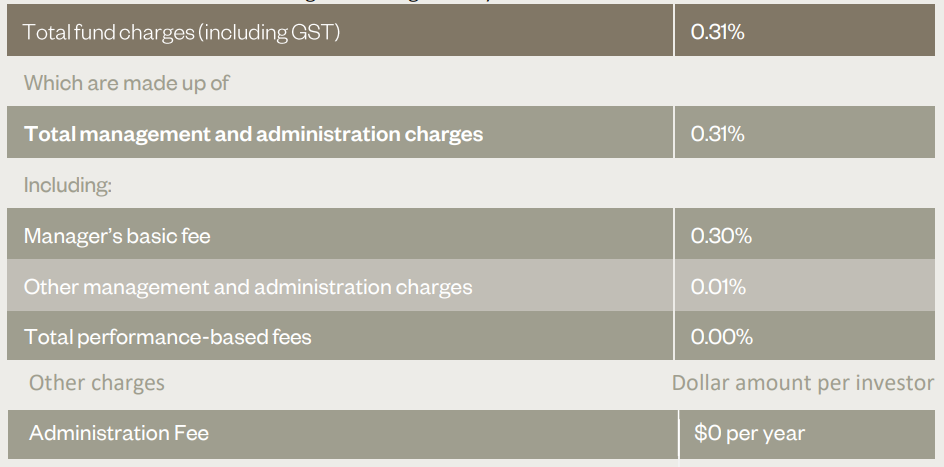
Task: Click the 0.01% value
Action: click(x=718, y=287)
